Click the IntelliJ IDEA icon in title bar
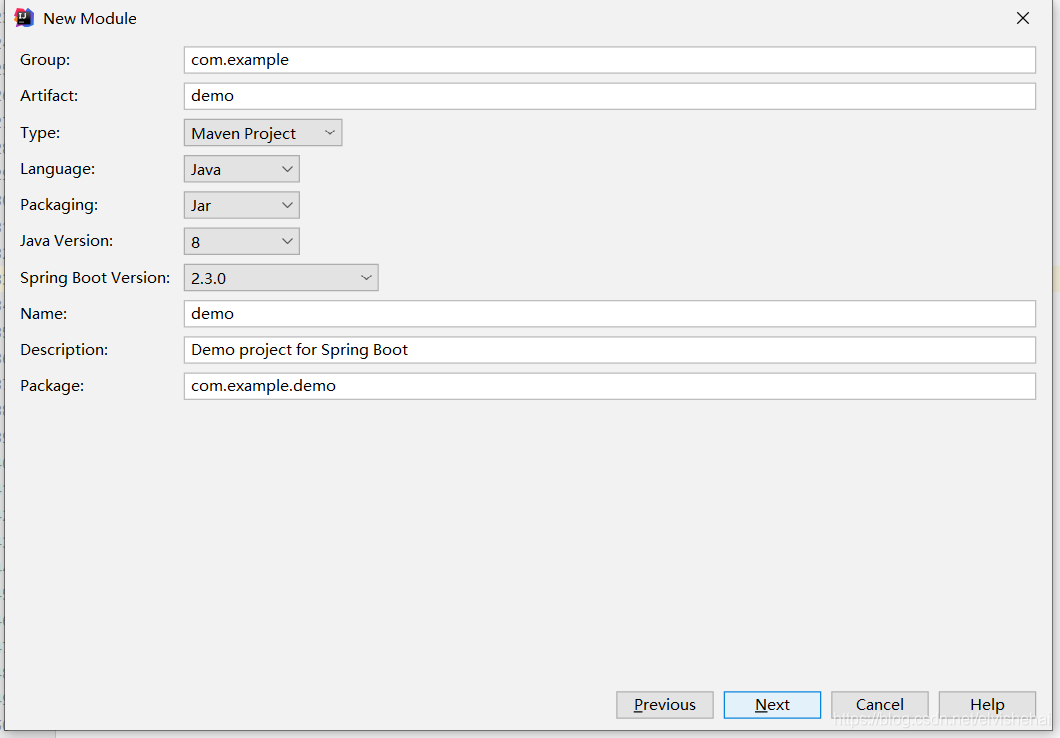 point(24,18)
